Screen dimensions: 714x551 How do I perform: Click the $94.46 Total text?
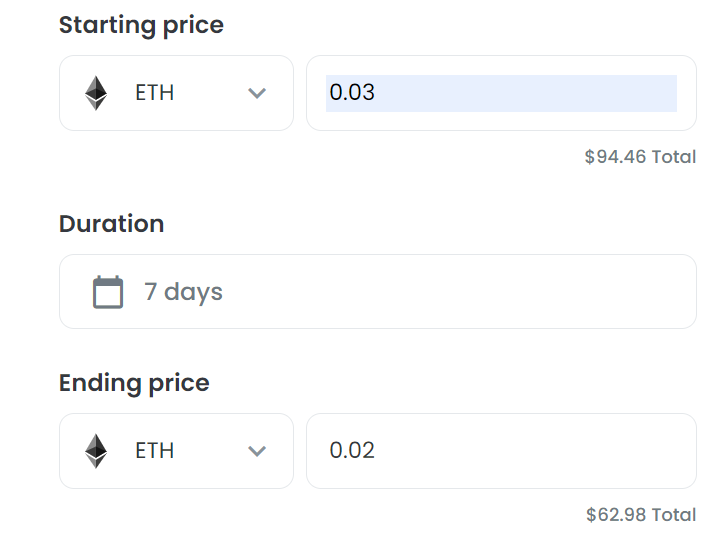[640, 157]
